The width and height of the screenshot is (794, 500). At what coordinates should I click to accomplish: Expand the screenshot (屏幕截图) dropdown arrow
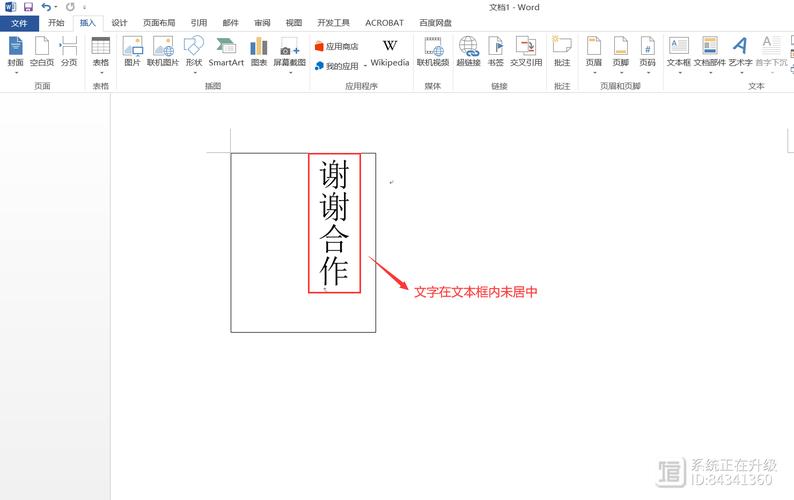tap(290, 73)
